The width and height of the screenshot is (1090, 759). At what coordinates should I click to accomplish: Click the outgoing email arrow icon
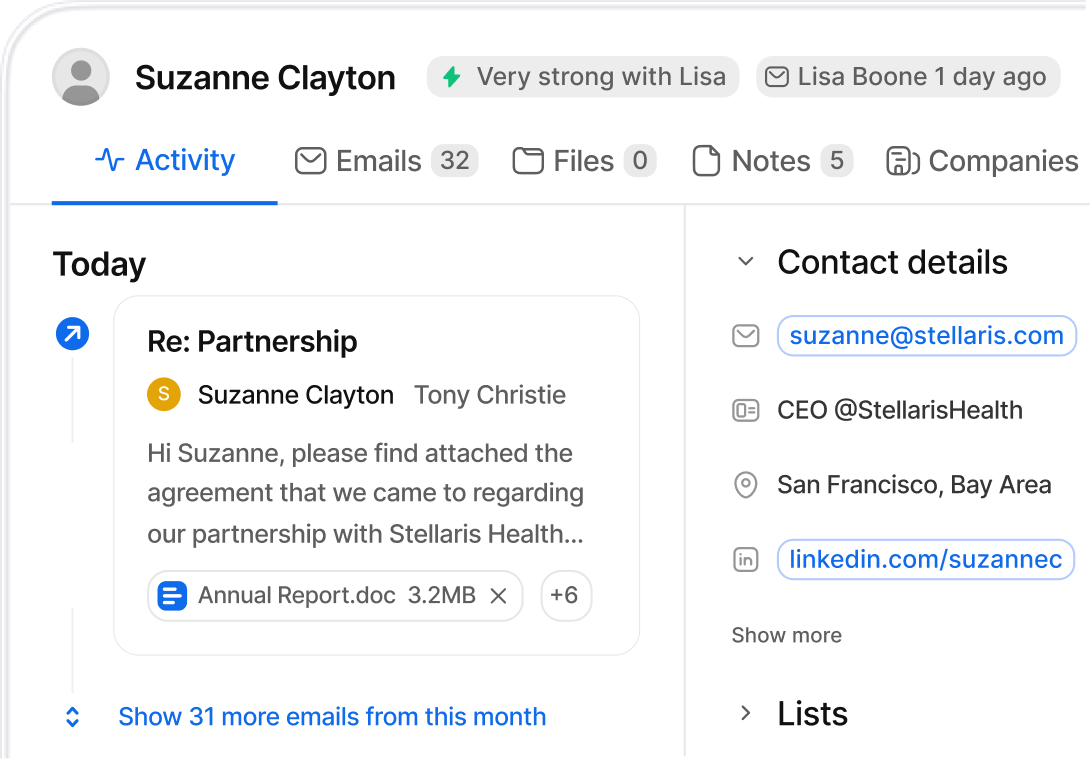click(72, 334)
